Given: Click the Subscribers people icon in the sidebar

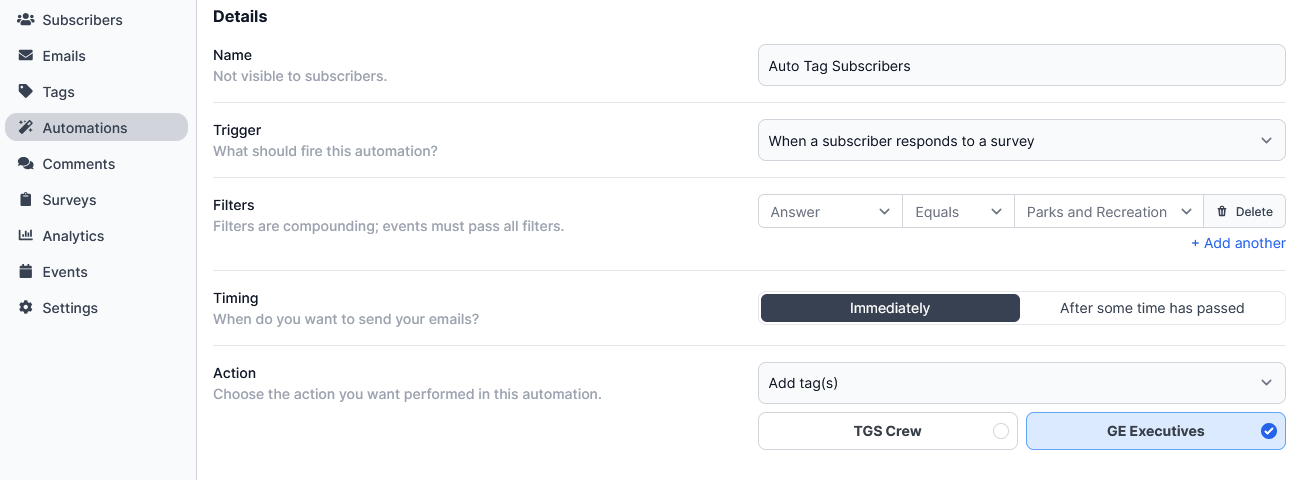Looking at the screenshot, I should [x=26, y=20].
